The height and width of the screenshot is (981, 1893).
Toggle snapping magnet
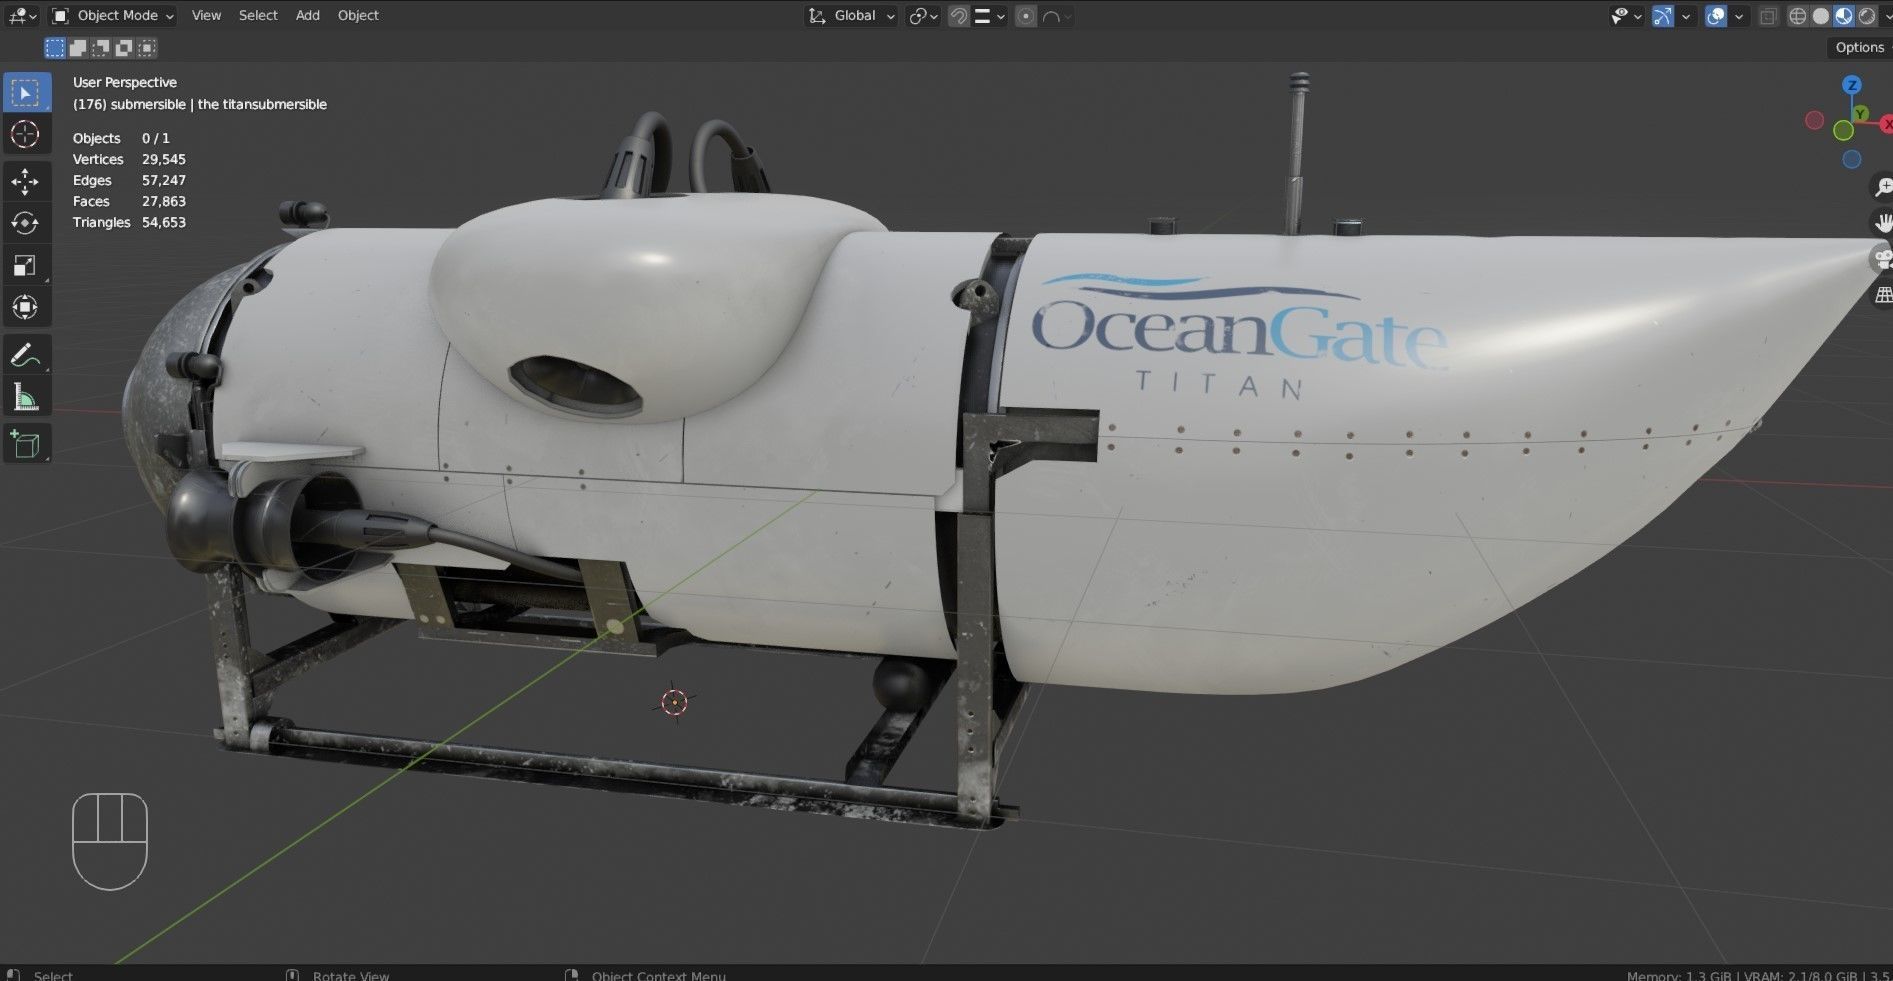click(958, 16)
